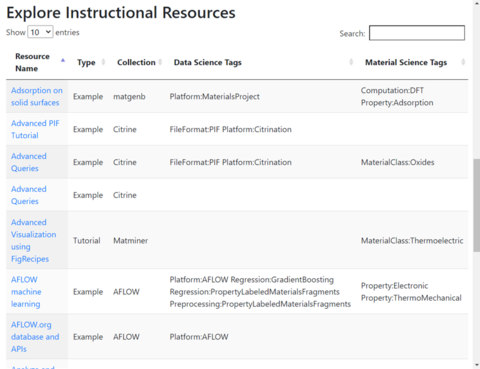The width and height of the screenshot is (480, 369).
Task: Click Data Science Tags column header
Action: click(x=207, y=62)
